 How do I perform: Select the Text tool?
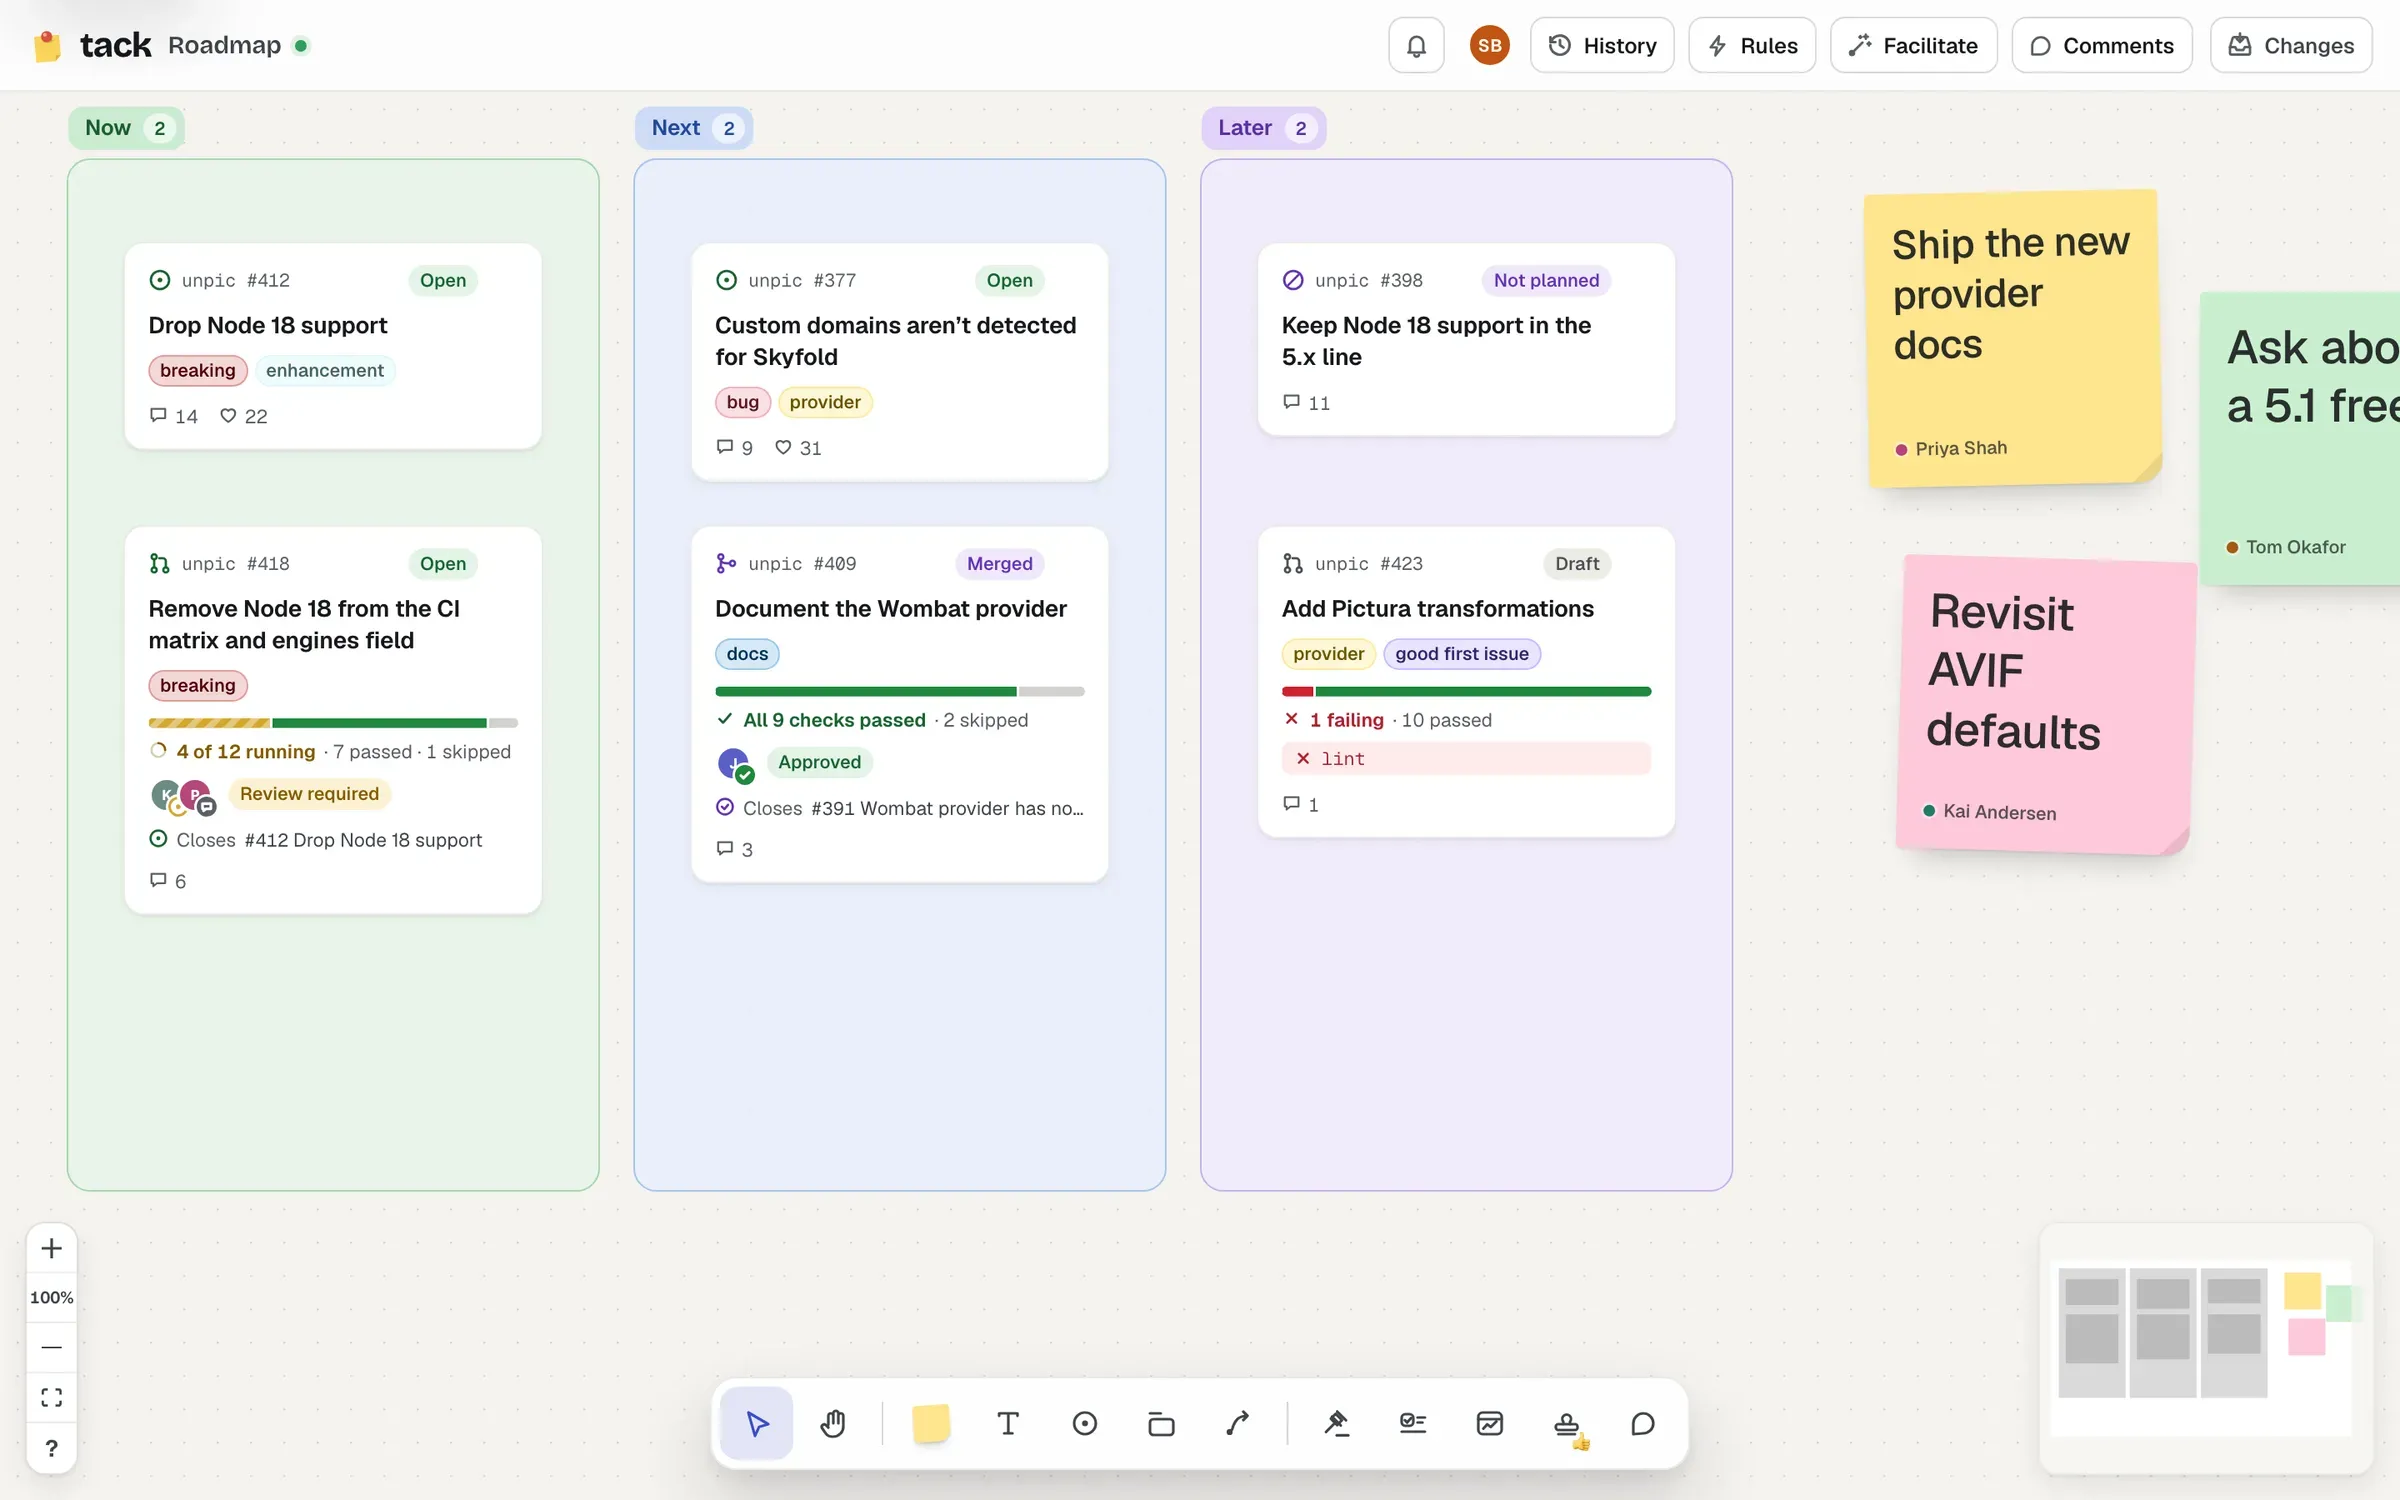tap(1008, 1423)
